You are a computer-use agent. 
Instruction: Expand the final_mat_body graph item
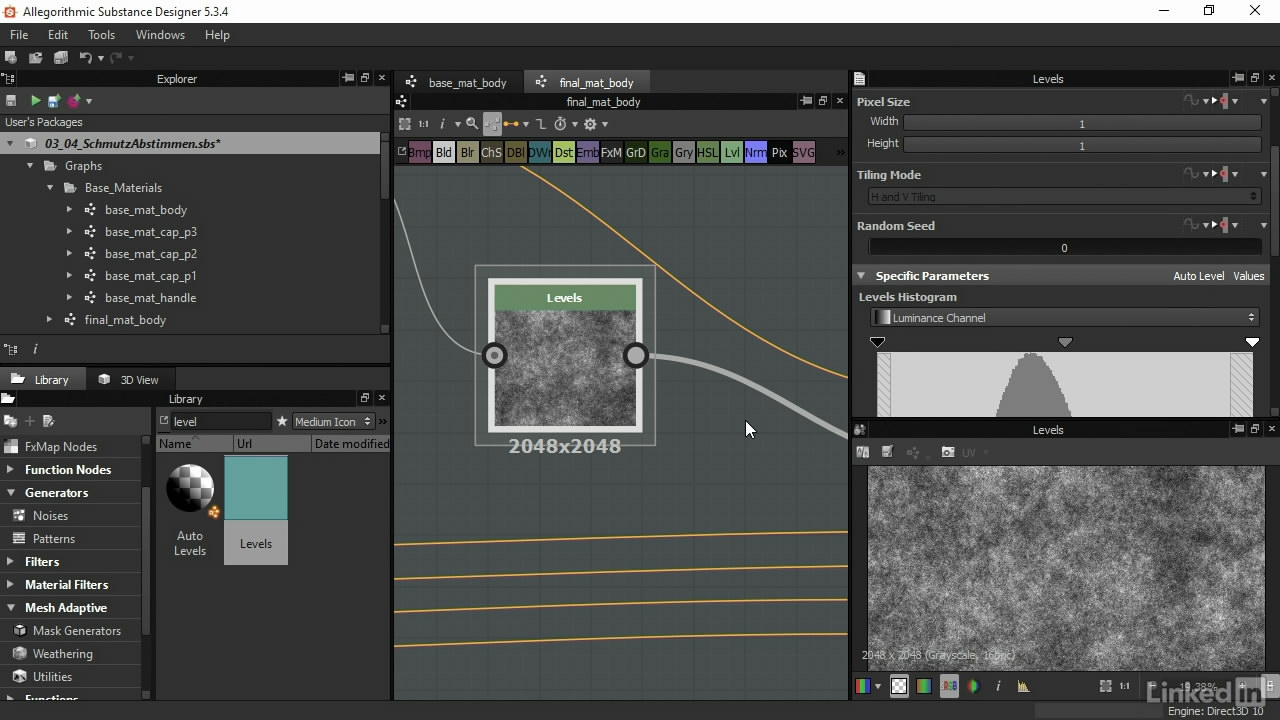(x=49, y=320)
